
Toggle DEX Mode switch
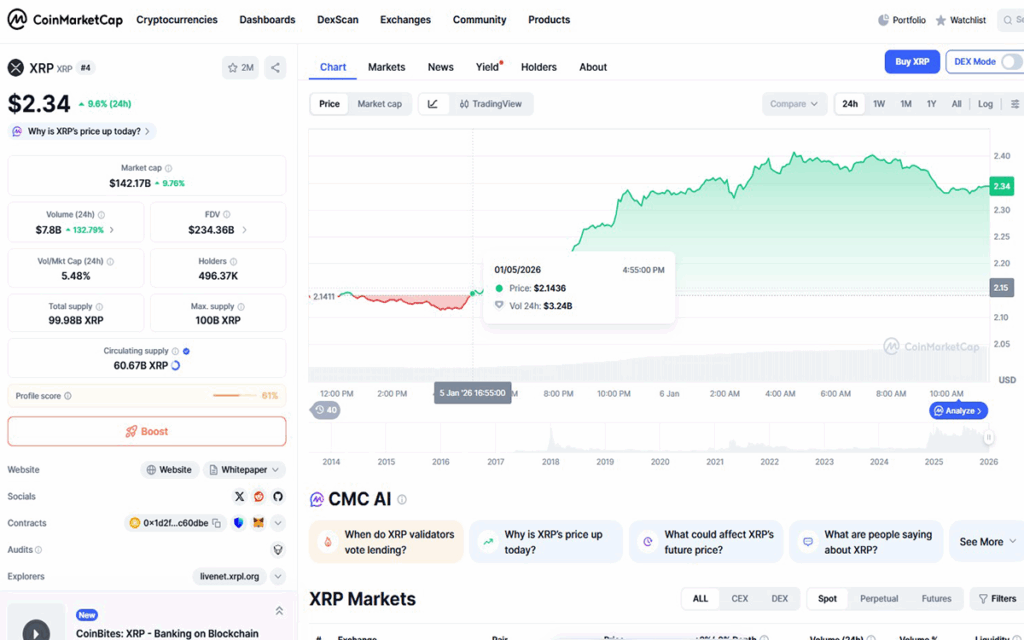coord(1011,61)
